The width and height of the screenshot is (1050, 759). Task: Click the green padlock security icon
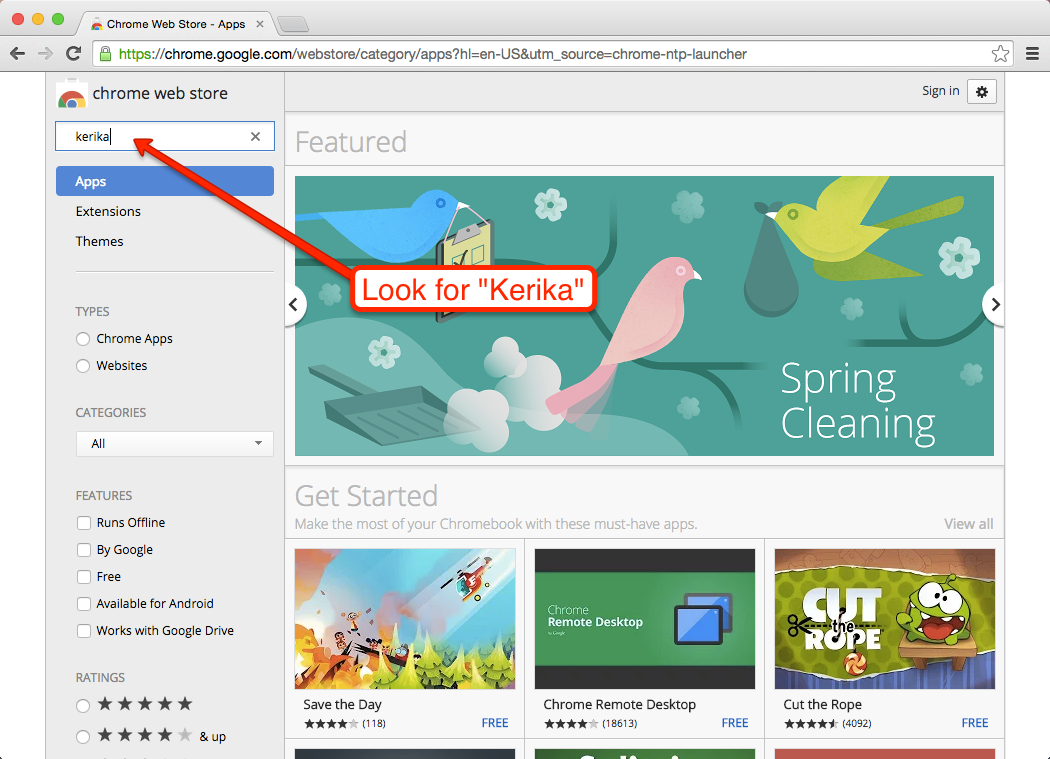click(105, 54)
